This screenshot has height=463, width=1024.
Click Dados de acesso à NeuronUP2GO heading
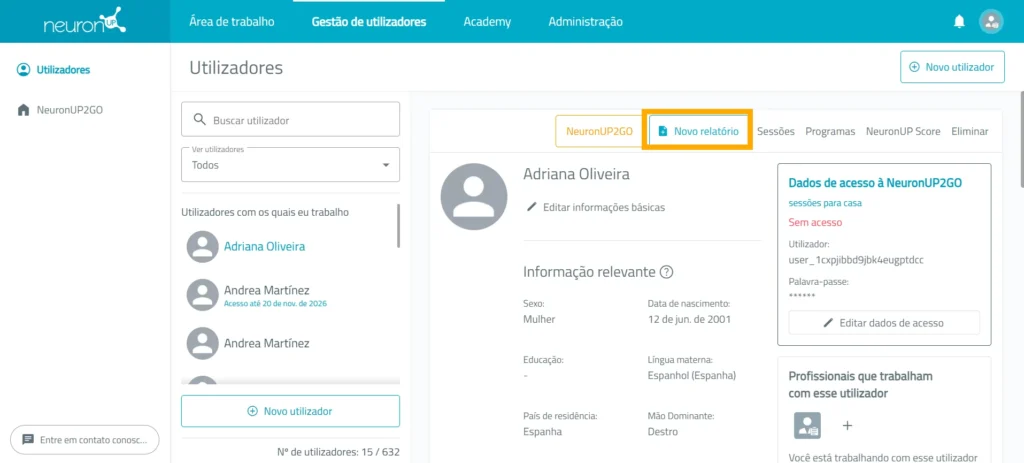pyautogui.click(x=875, y=183)
